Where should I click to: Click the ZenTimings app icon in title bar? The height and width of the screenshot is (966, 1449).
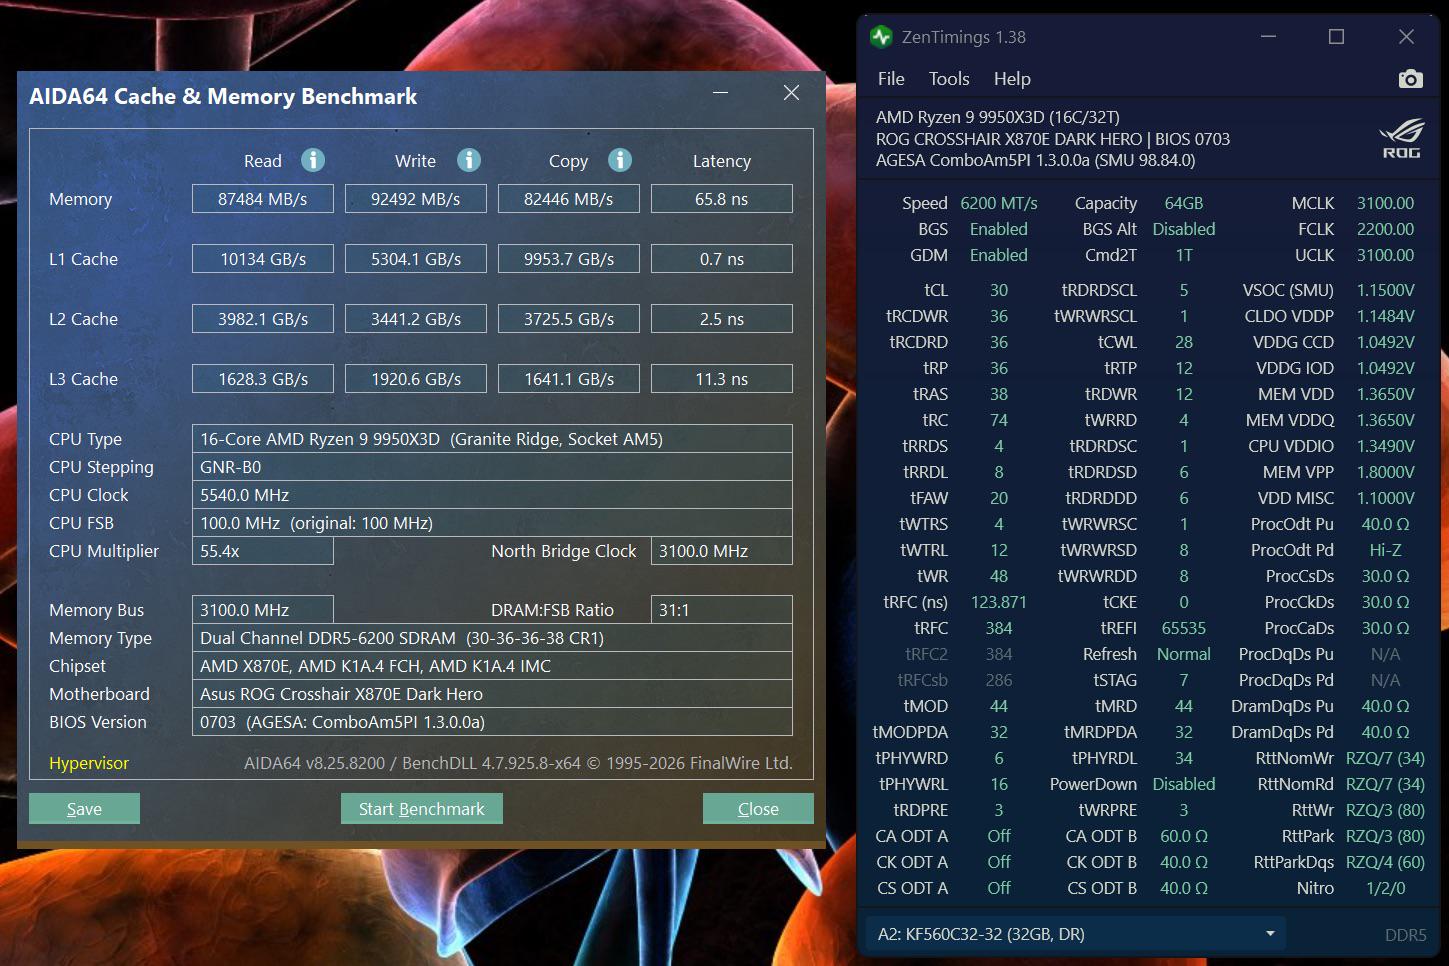coord(881,37)
